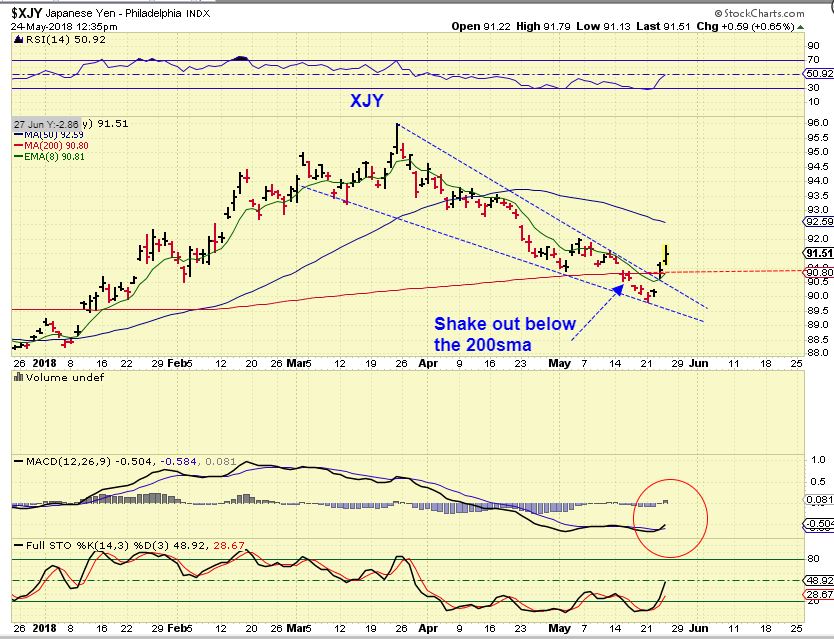Click the High 91.79 value
Viewport: 834px width, 639px height.
tap(543, 26)
